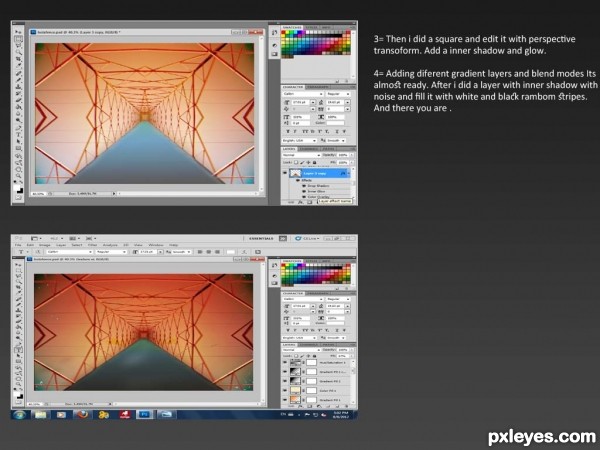Click foreground/background colors in lower toolbox

click(18, 395)
